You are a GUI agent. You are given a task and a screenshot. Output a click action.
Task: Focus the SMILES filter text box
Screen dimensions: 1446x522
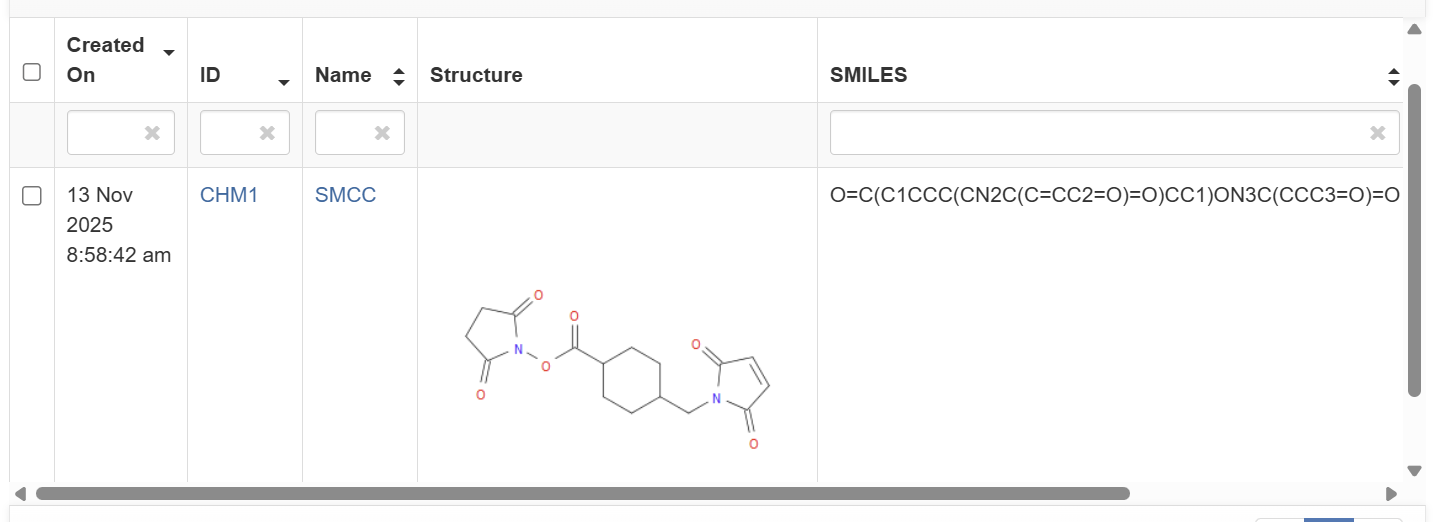tap(1100, 133)
